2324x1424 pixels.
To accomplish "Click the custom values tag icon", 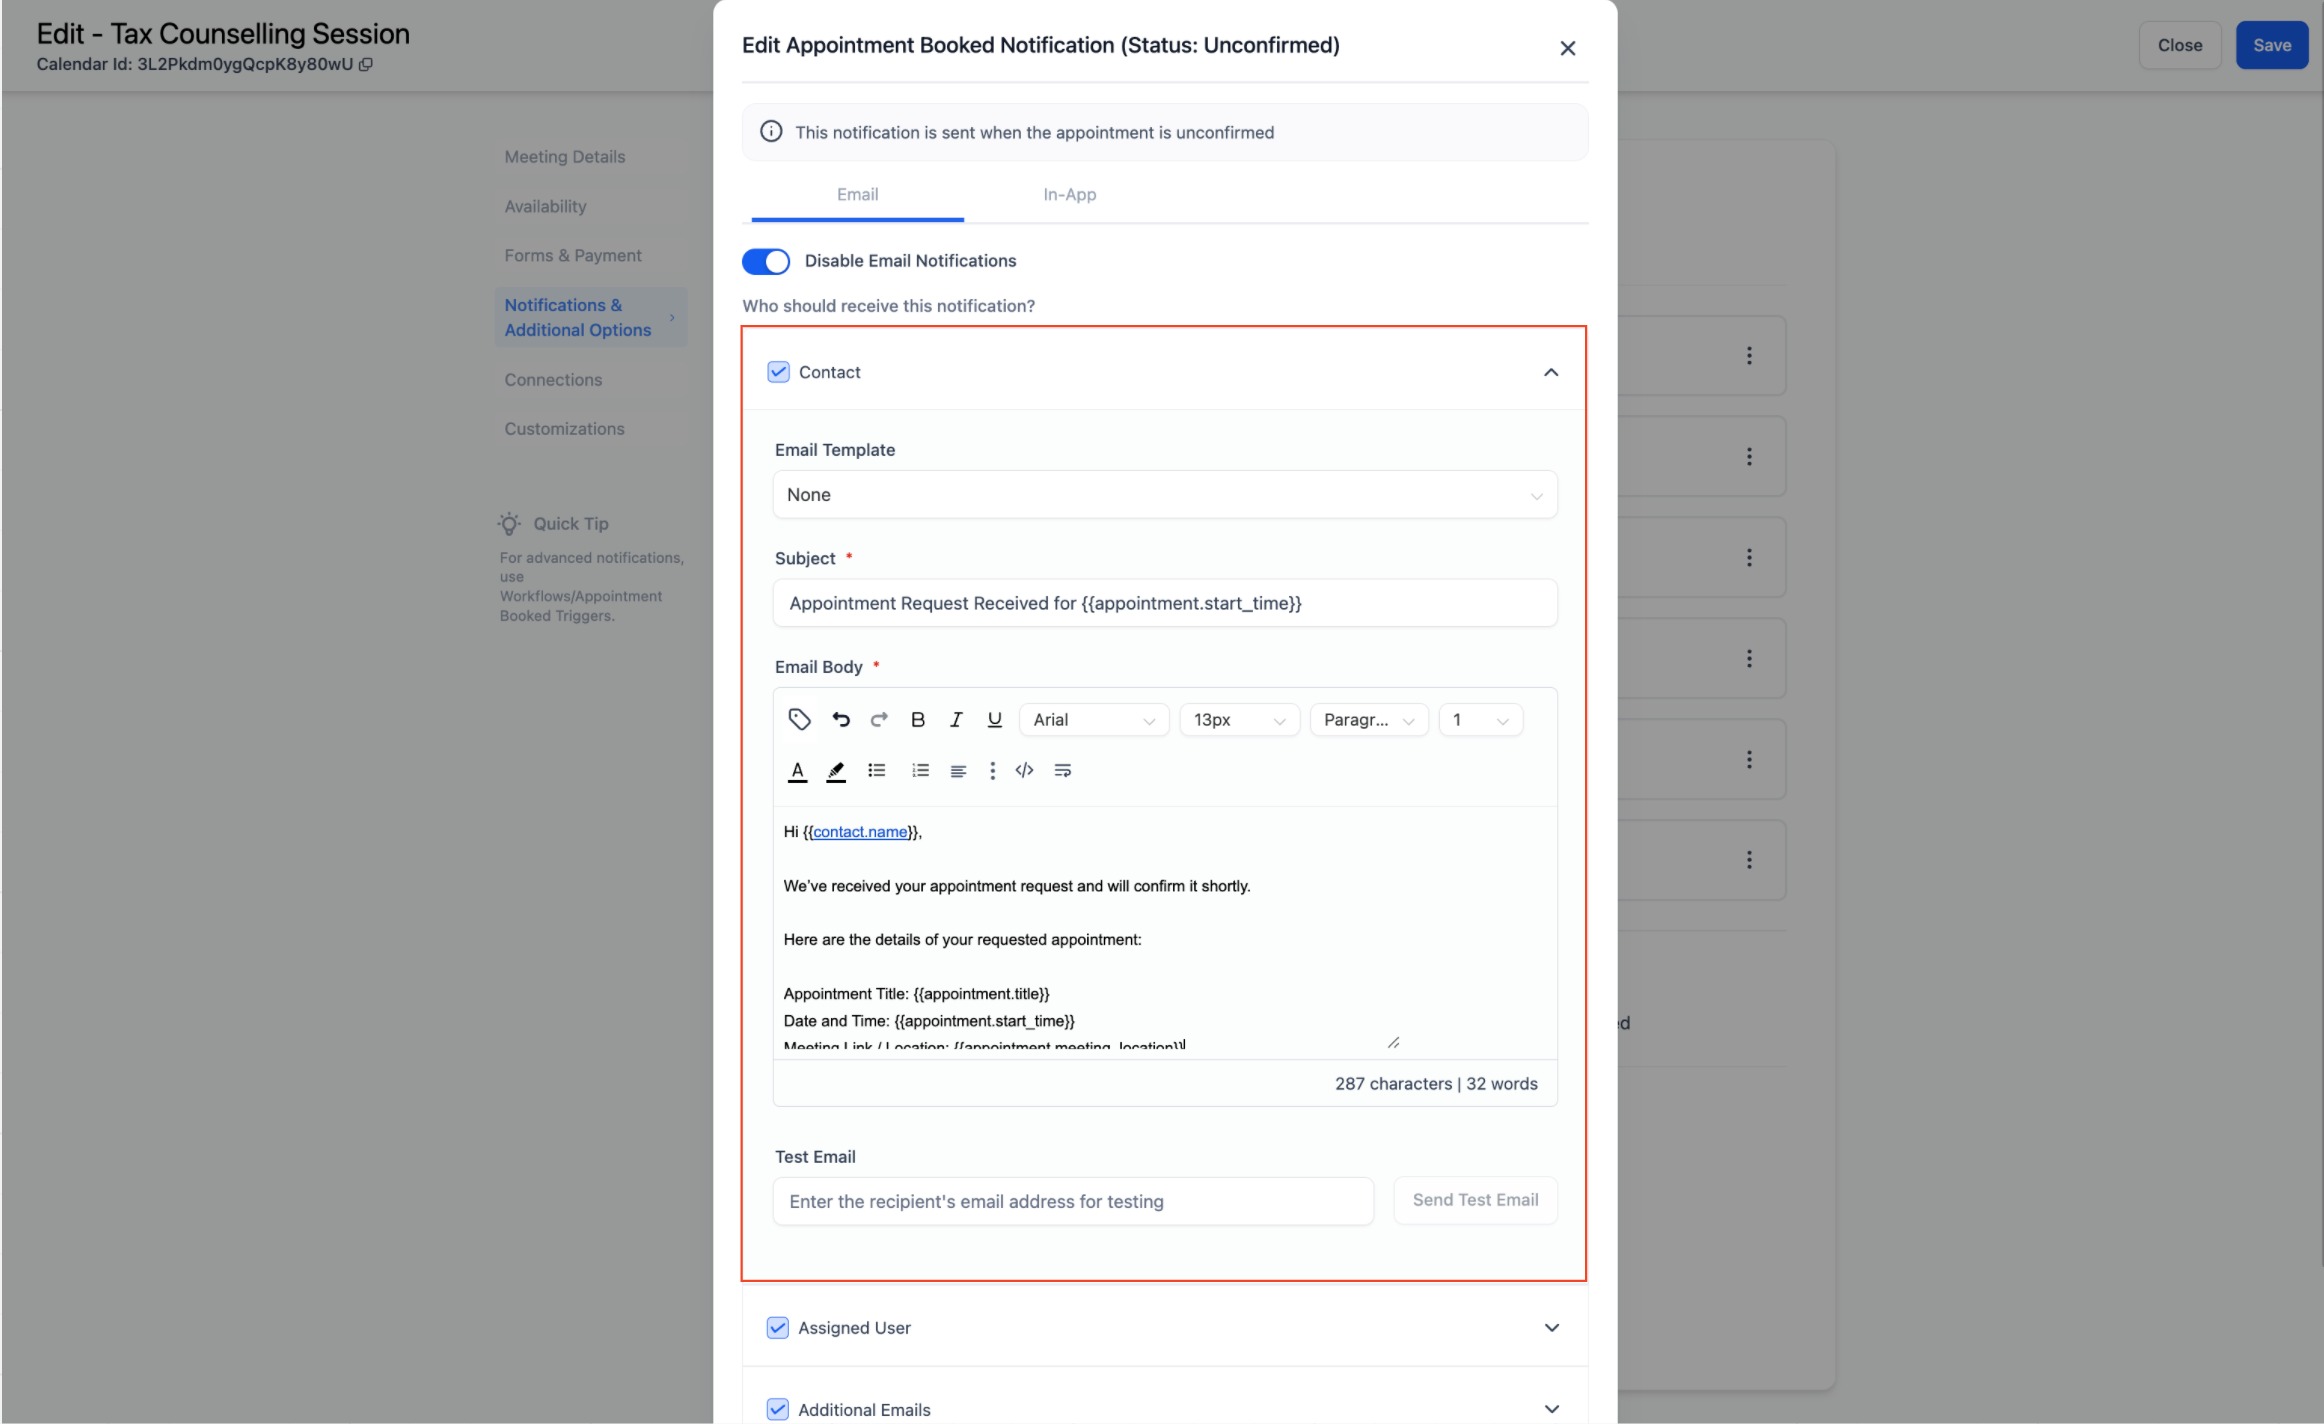I will point(798,719).
